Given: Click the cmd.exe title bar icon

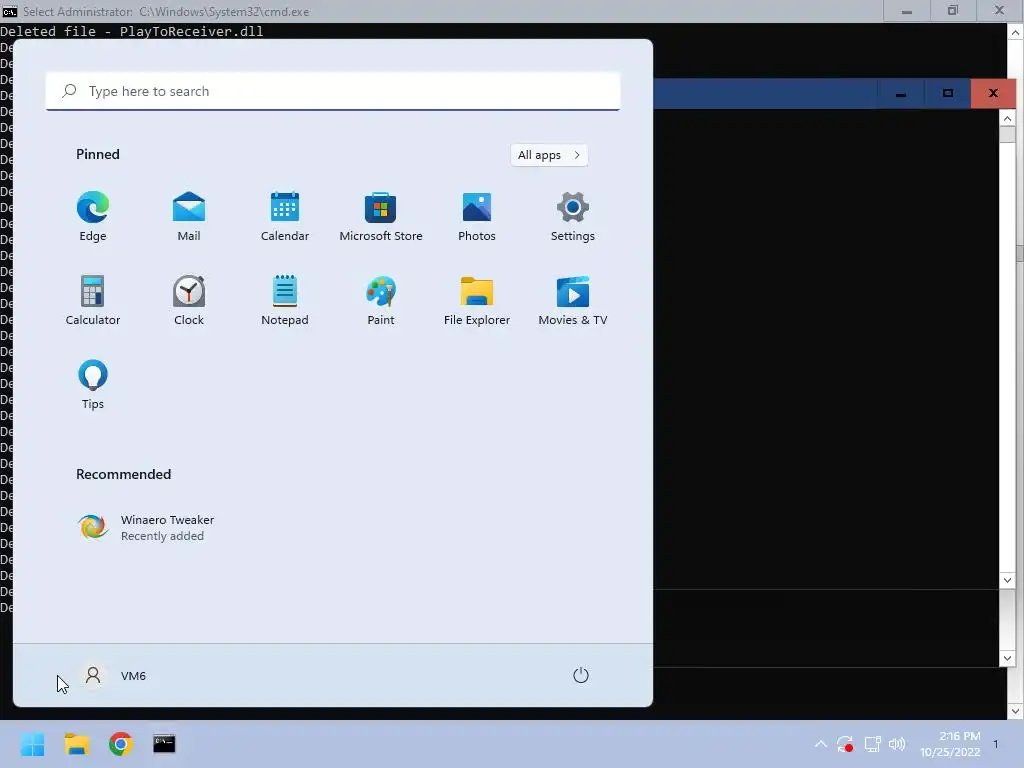Looking at the screenshot, I should (10, 11).
